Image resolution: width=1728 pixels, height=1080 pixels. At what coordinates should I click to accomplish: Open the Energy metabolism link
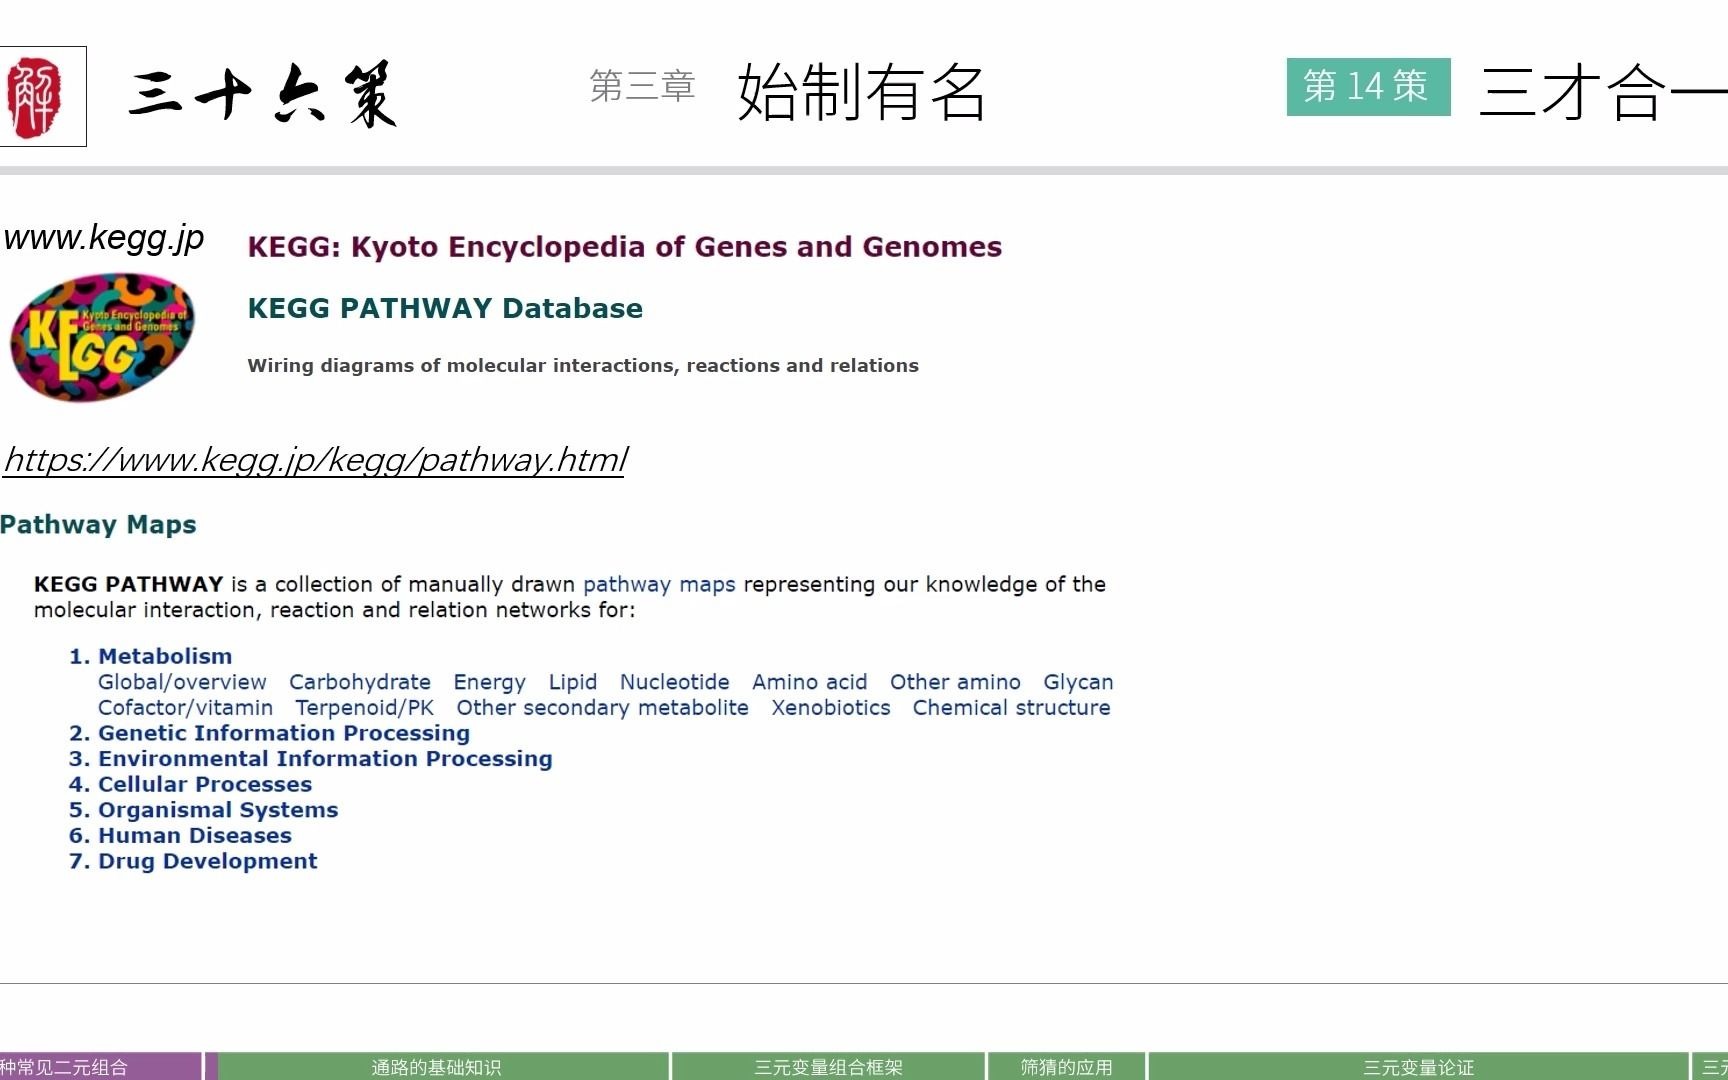(489, 682)
